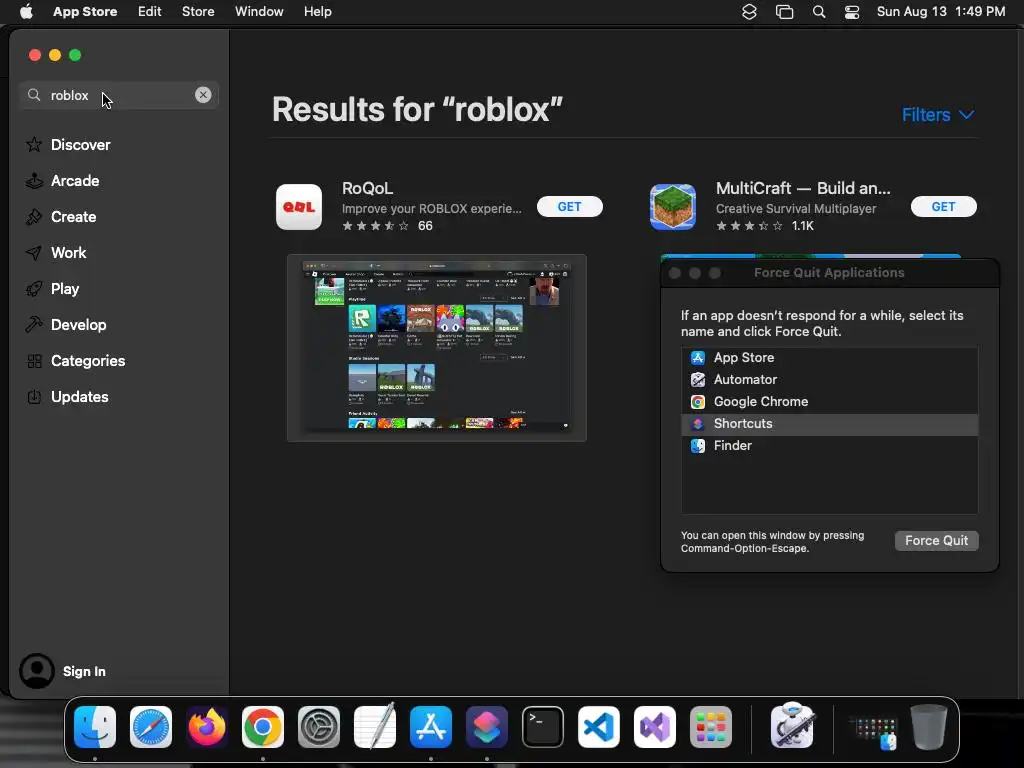Open the Develop category

[x=65, y=325]
